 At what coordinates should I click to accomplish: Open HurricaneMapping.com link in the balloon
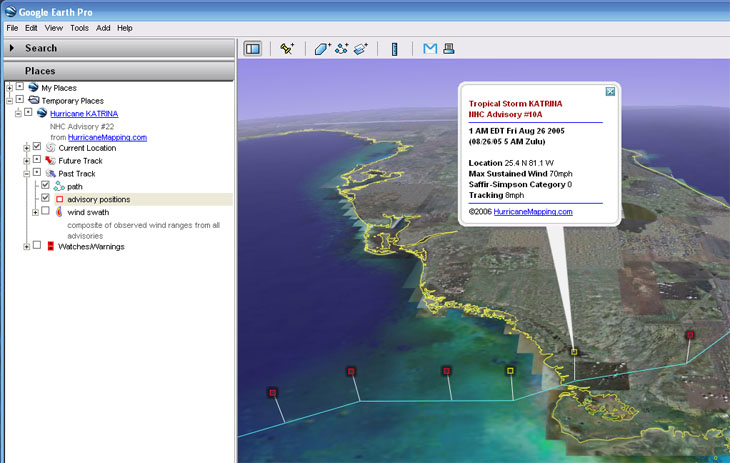click(533, 211)
